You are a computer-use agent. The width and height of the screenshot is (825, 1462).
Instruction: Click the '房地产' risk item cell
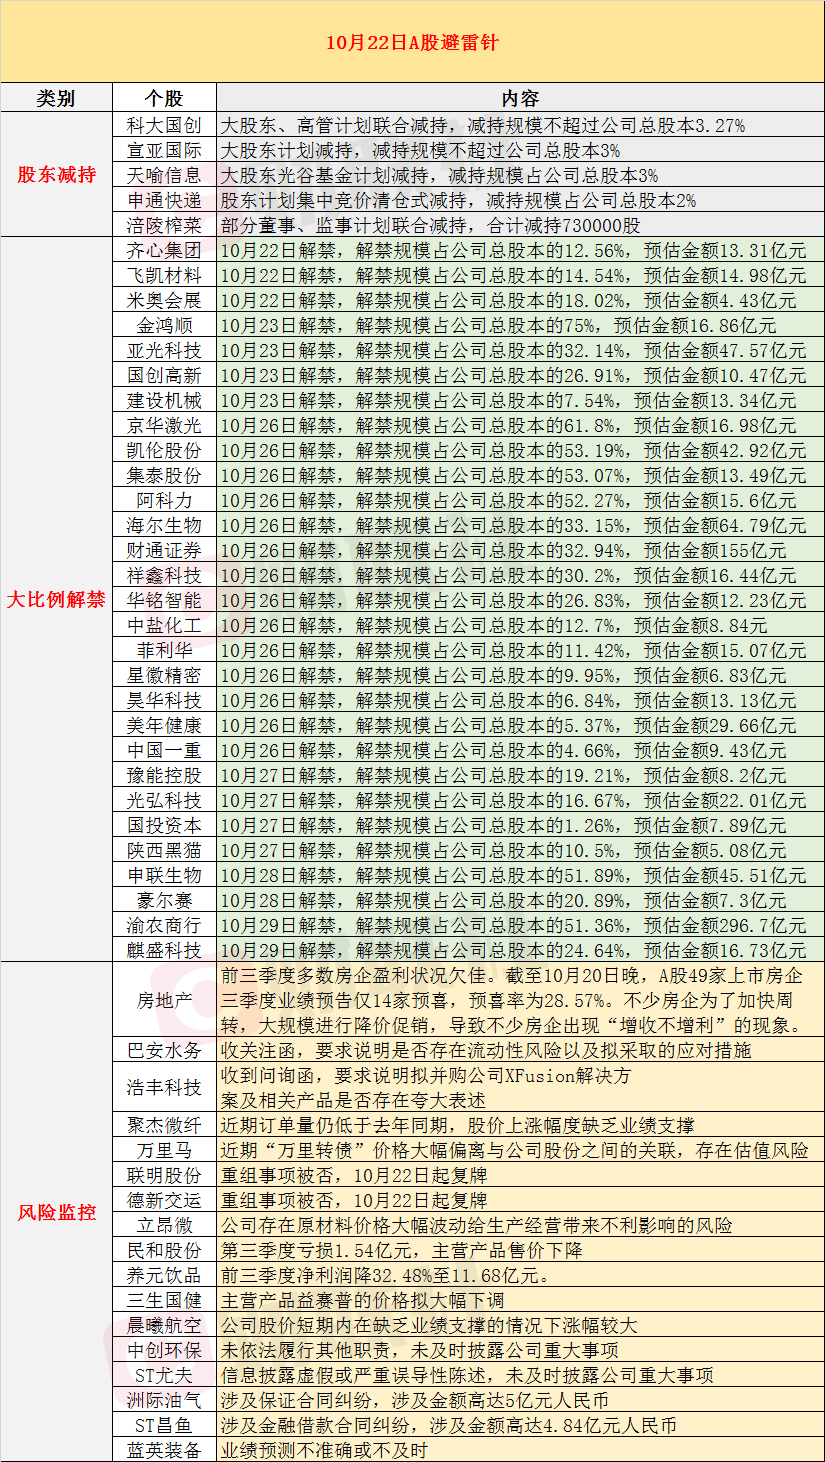click(164, 999)
